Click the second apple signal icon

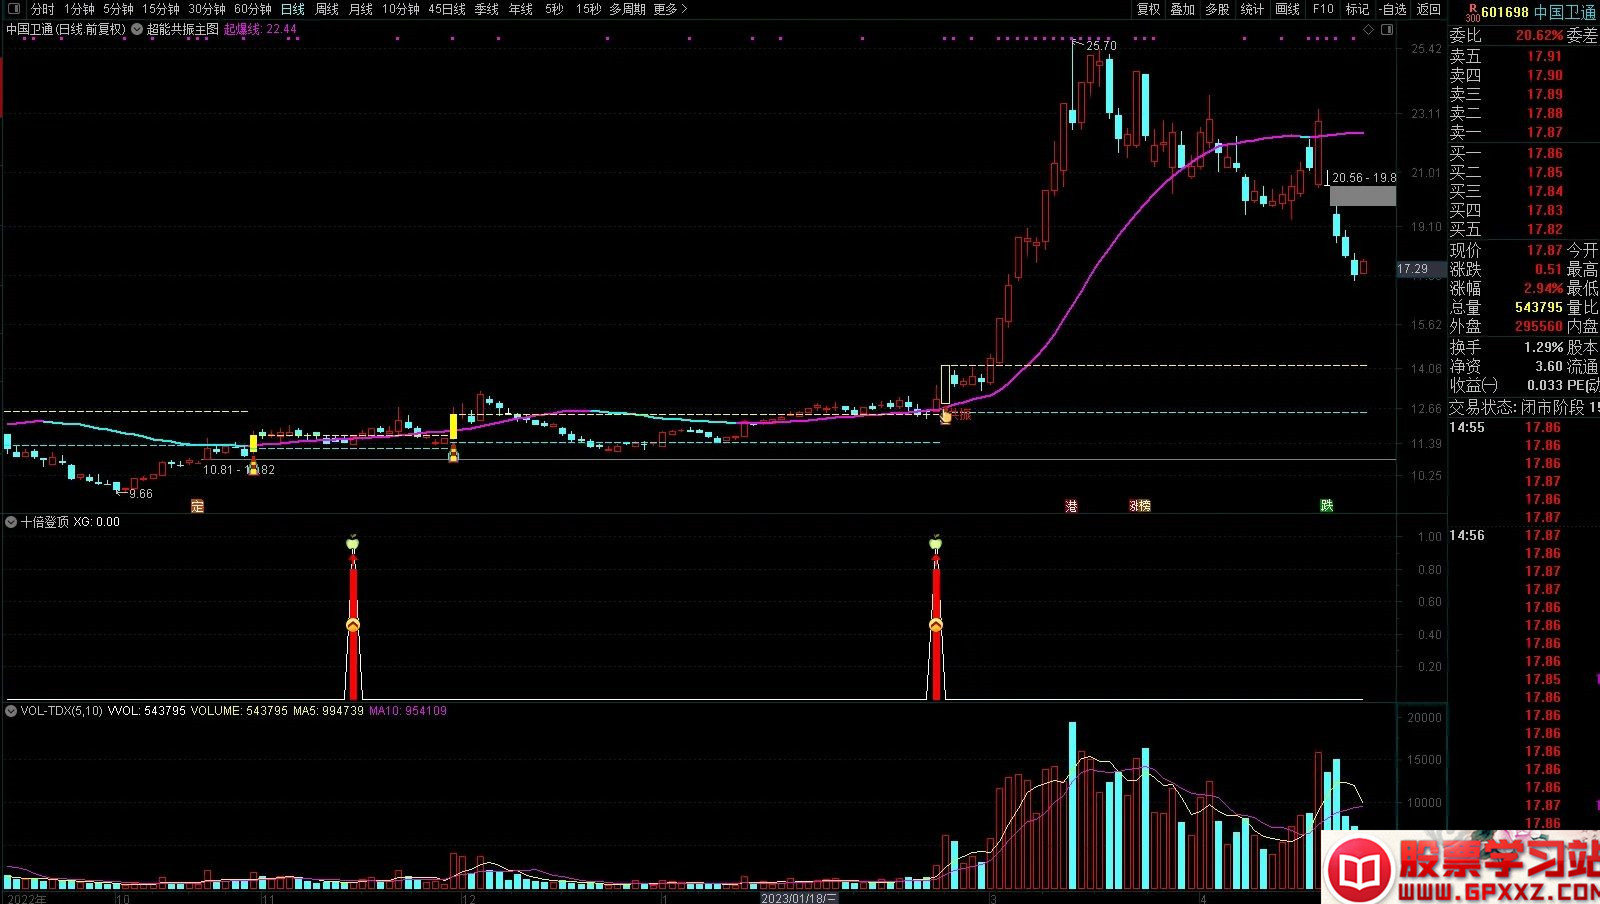(x=936, y=543)
